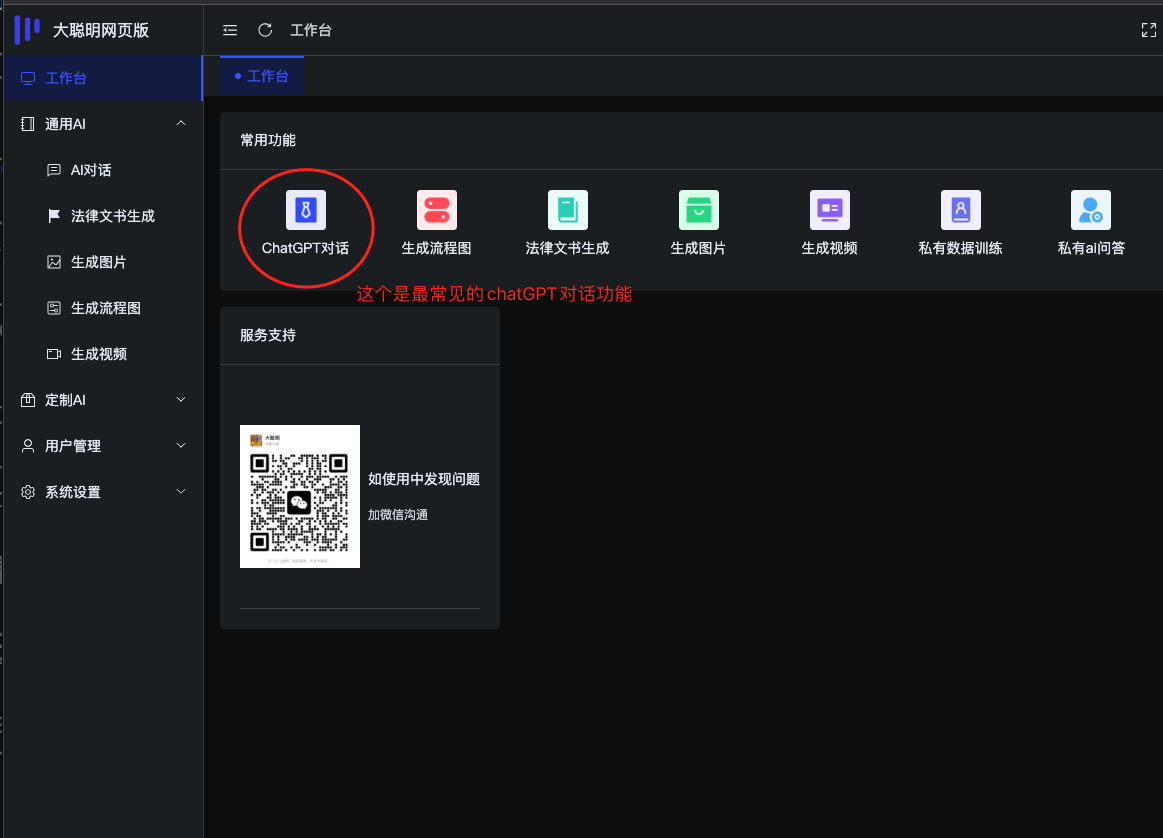Open 生成图片 from the sidebar
This screenshot has width=1163, height=838.
102,262
